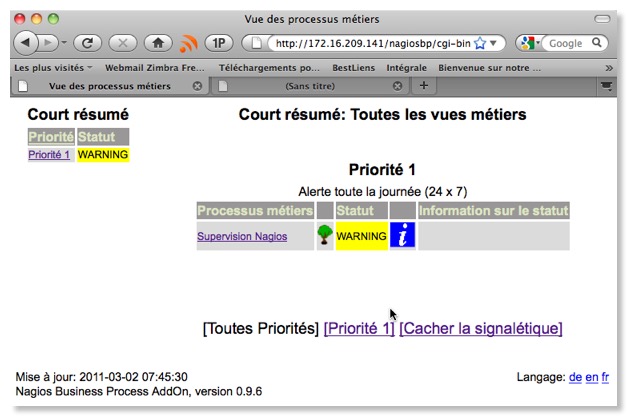Expand the Les plus visités bookmarks menu
The image size is (627, 416).
52,68
